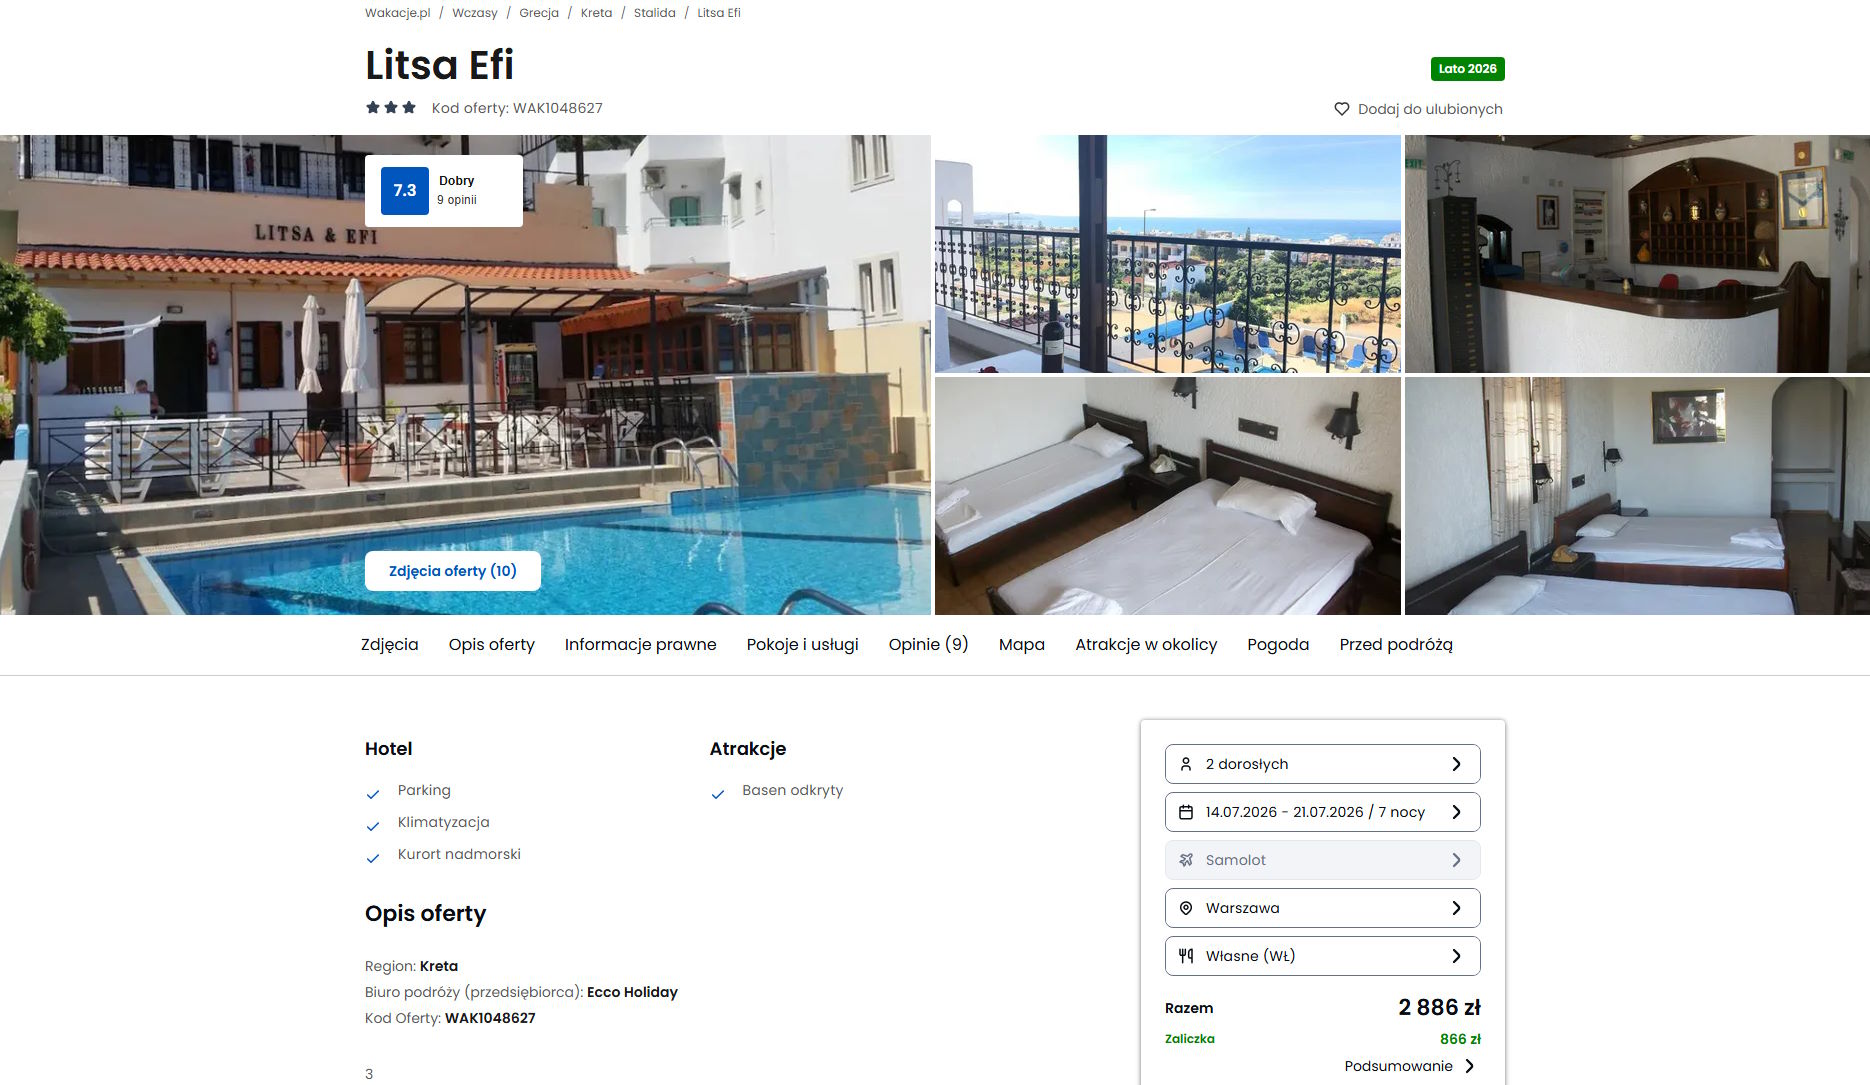1870x1085 pixels.
Task: Open Zdjęcia oferty (10) photo gallery button
Action: [x=453, y=571]
